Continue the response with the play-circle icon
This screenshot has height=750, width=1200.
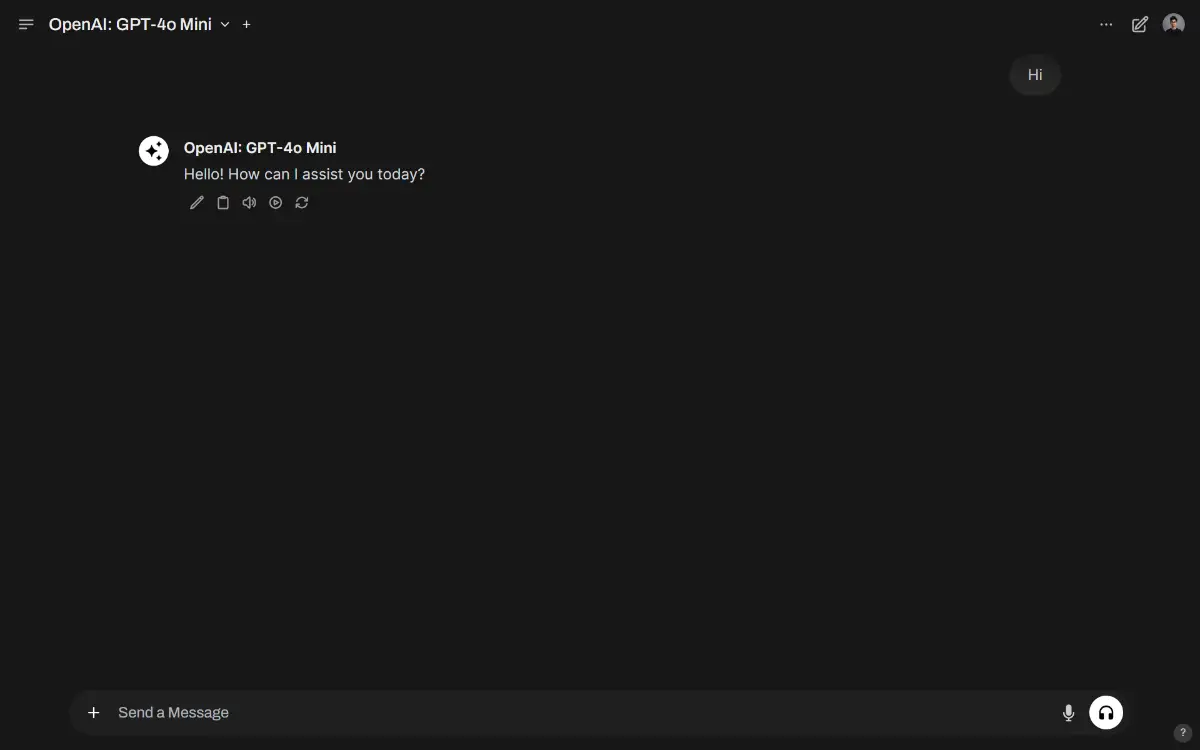[x=276, y=203]
